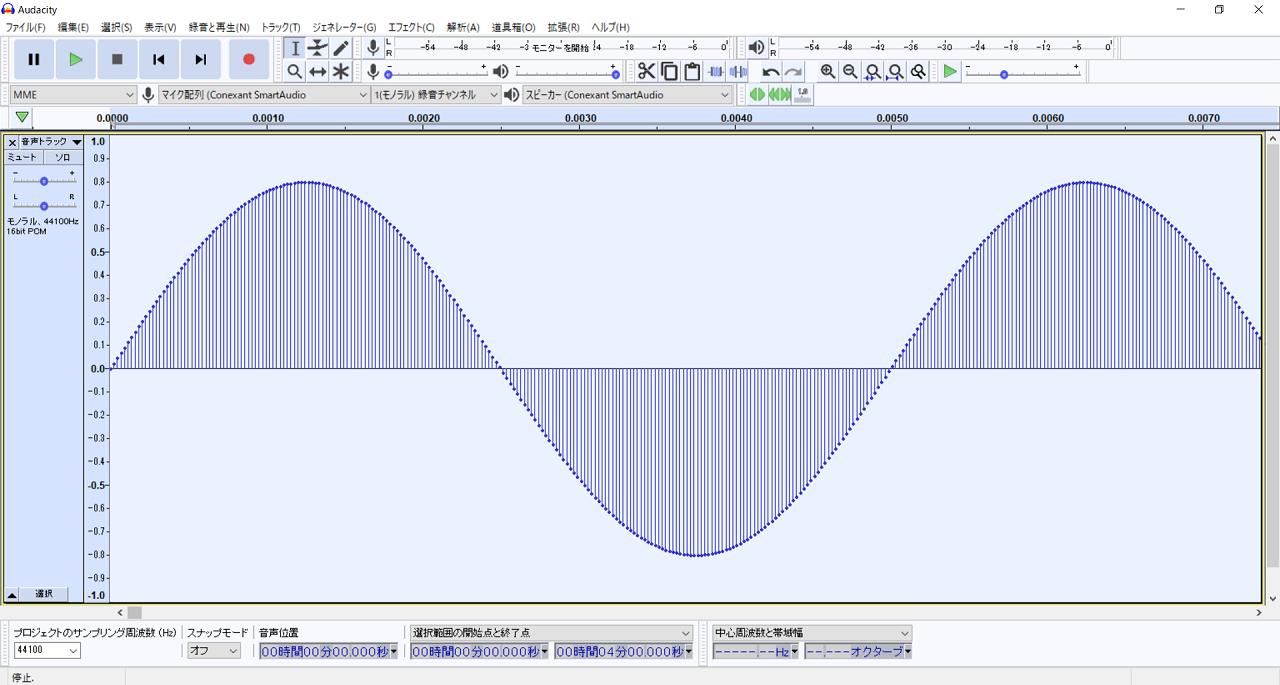This screenshot has width=1280, height=685.
Task: Click the Copy icon in edit toolbar
Action: pyautogui.click(x=669, y=71)
